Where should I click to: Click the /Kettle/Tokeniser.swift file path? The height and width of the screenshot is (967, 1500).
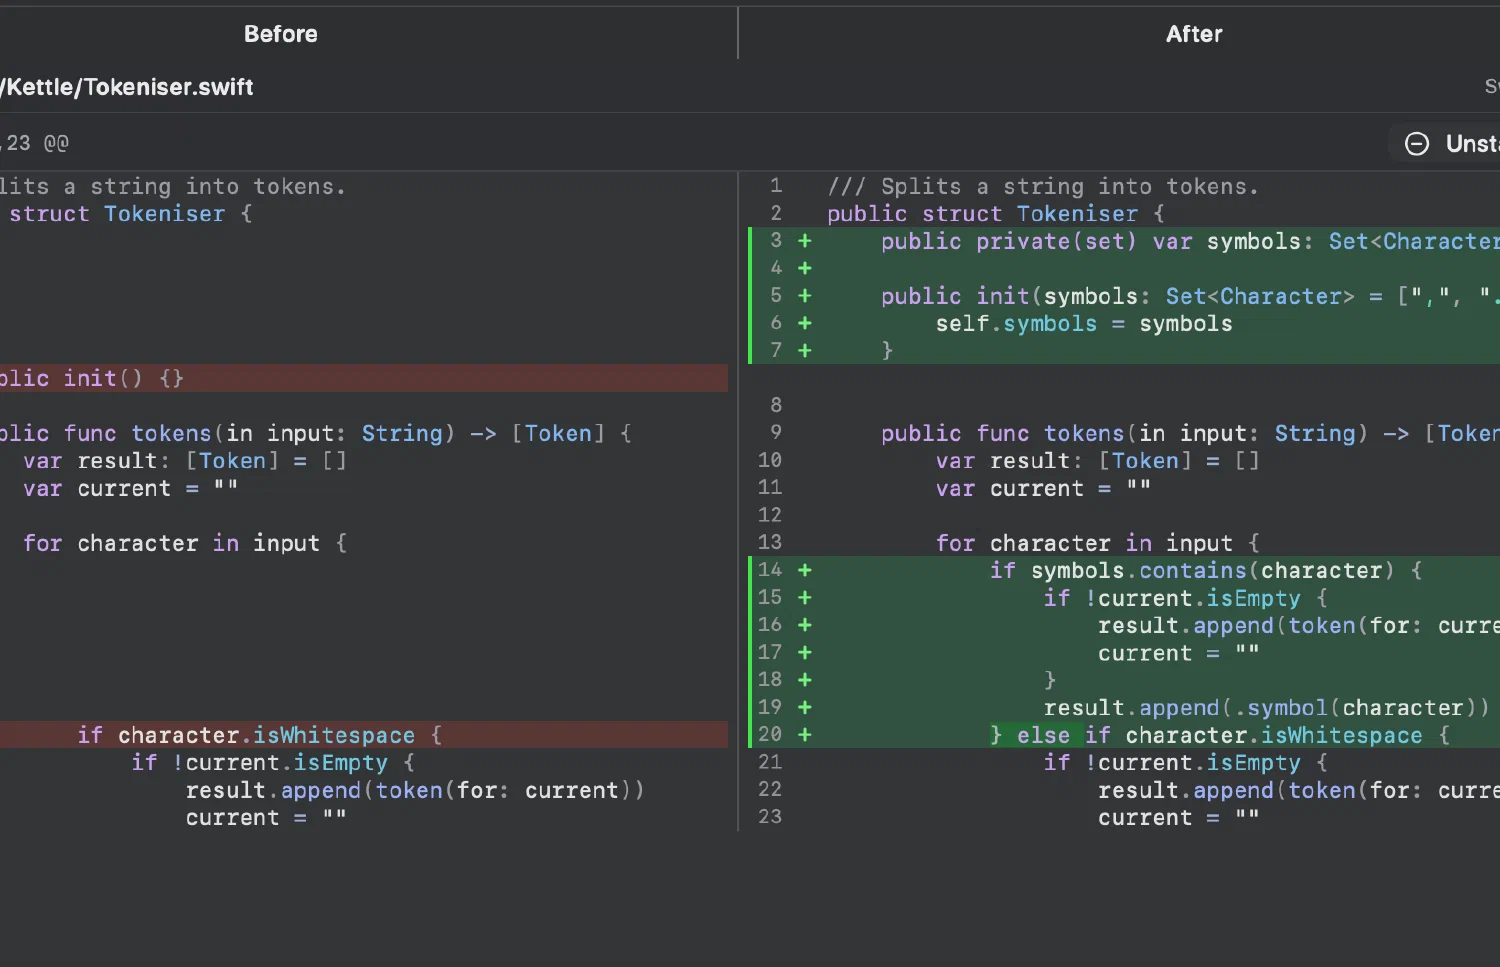pos(127,87)
